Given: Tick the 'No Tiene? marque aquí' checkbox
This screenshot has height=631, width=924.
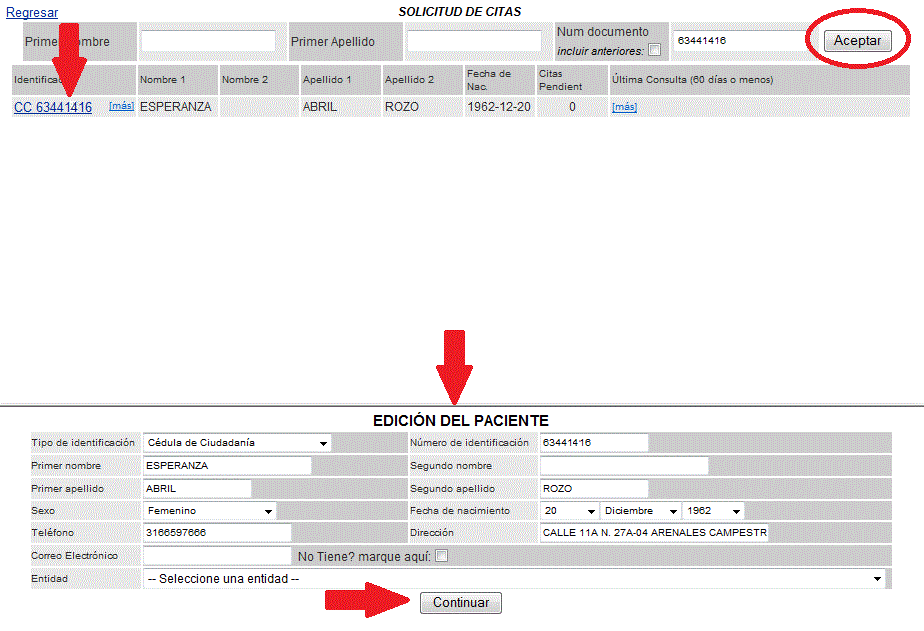Looking at the screenshot, I should click(x=441, y=556).
